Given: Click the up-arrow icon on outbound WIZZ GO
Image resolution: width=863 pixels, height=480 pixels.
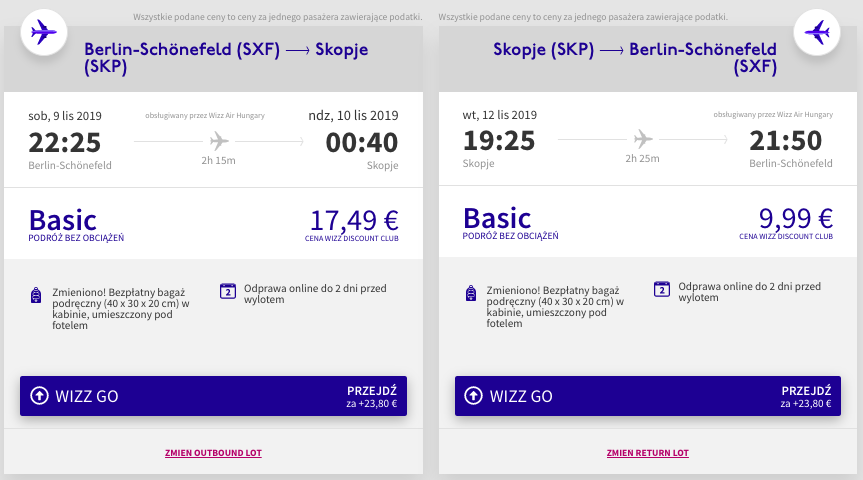Looking at the screenshot, I should click(40, 396).
